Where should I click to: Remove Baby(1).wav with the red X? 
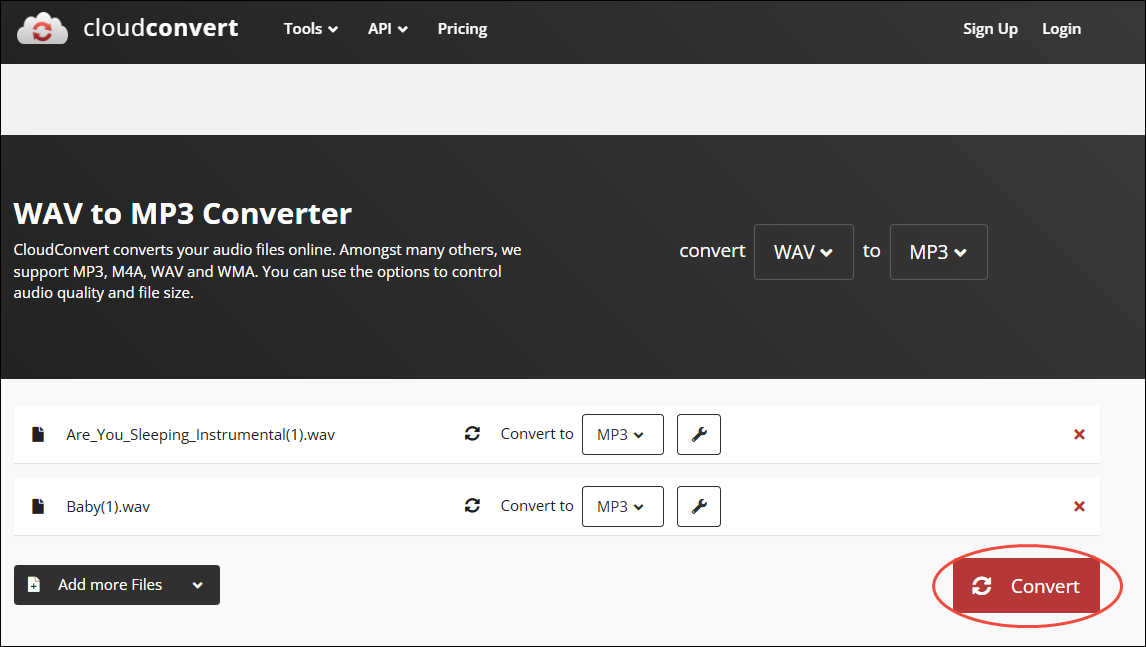[x=1079, y=506]
